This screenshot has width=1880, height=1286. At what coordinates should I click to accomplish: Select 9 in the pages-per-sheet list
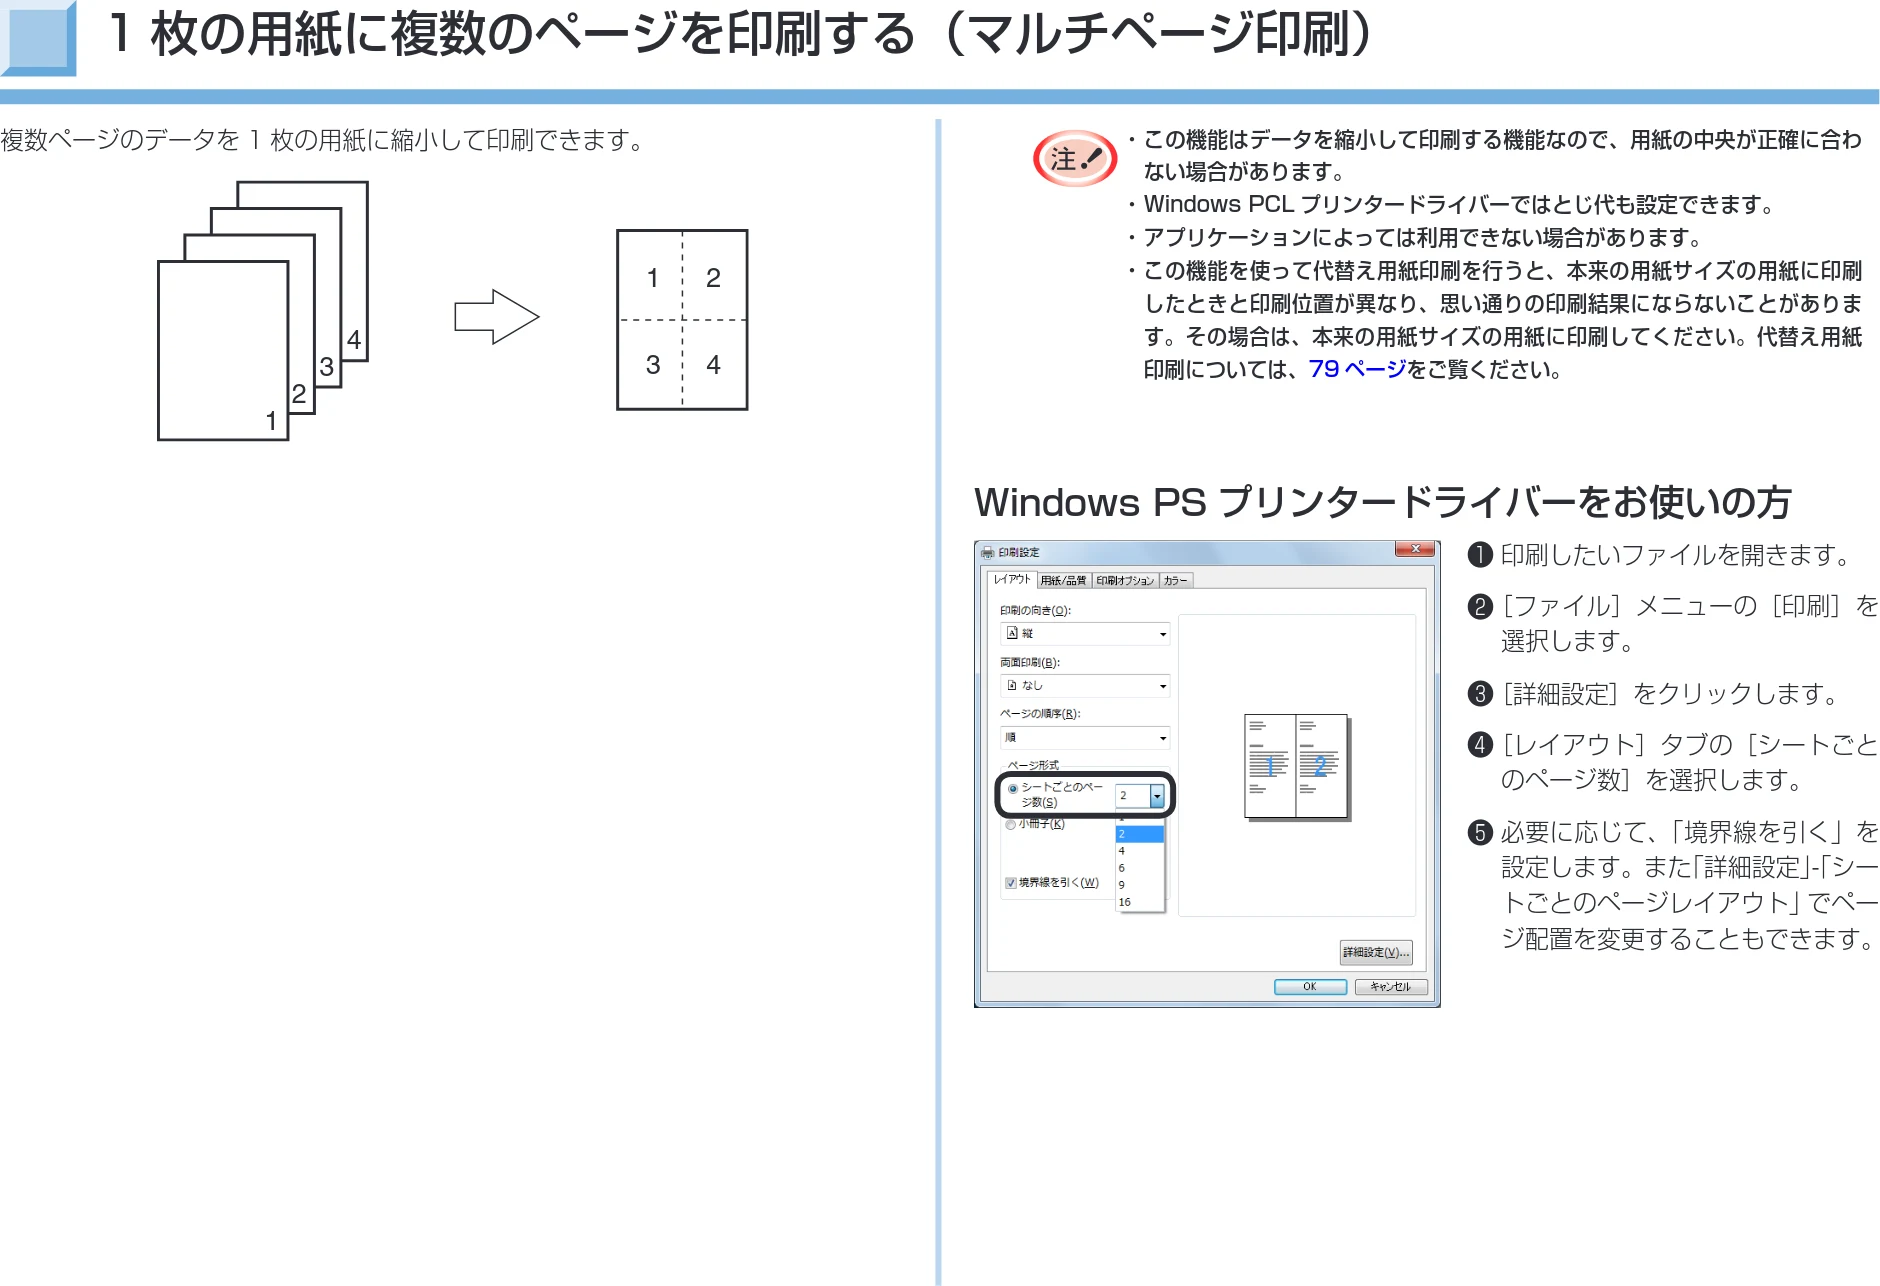[x=1140, y=885]
